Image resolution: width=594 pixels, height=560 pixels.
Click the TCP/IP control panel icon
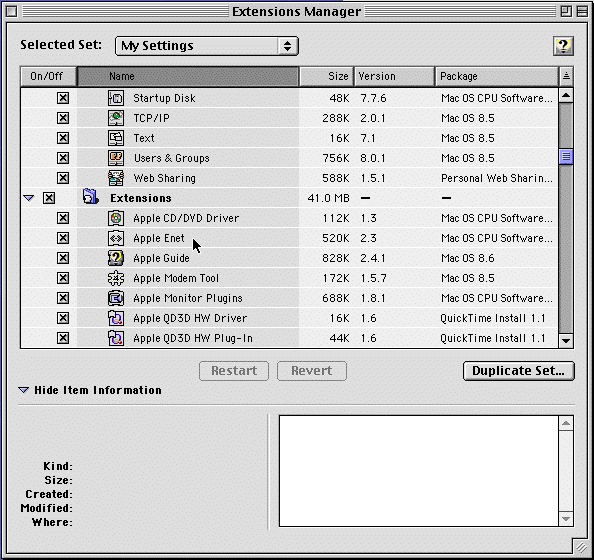coord(116,118)
